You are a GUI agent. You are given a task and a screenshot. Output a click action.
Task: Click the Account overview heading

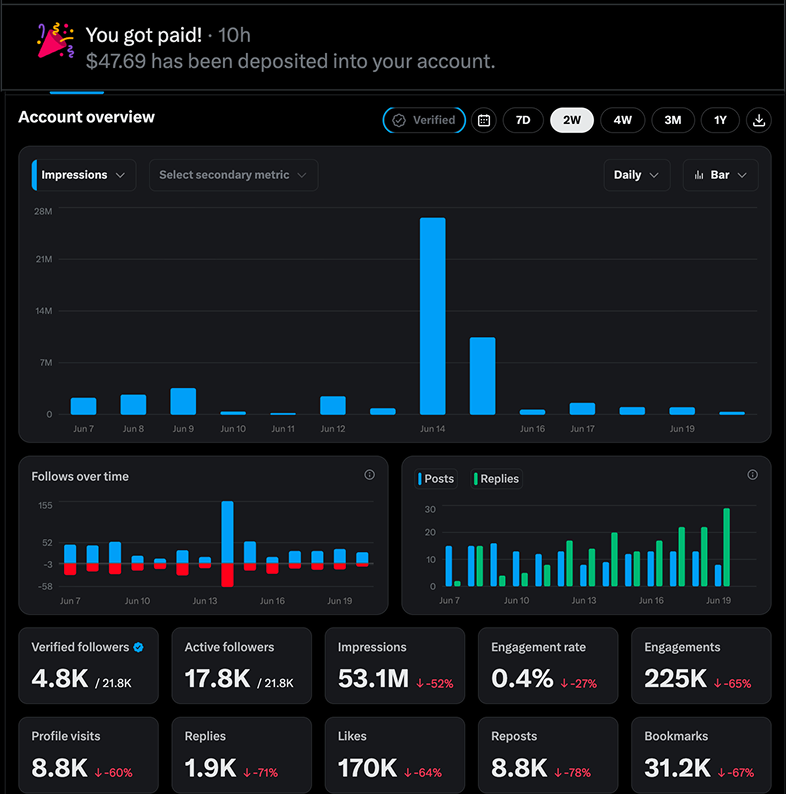pyautogui.click(x=87, y=117)
